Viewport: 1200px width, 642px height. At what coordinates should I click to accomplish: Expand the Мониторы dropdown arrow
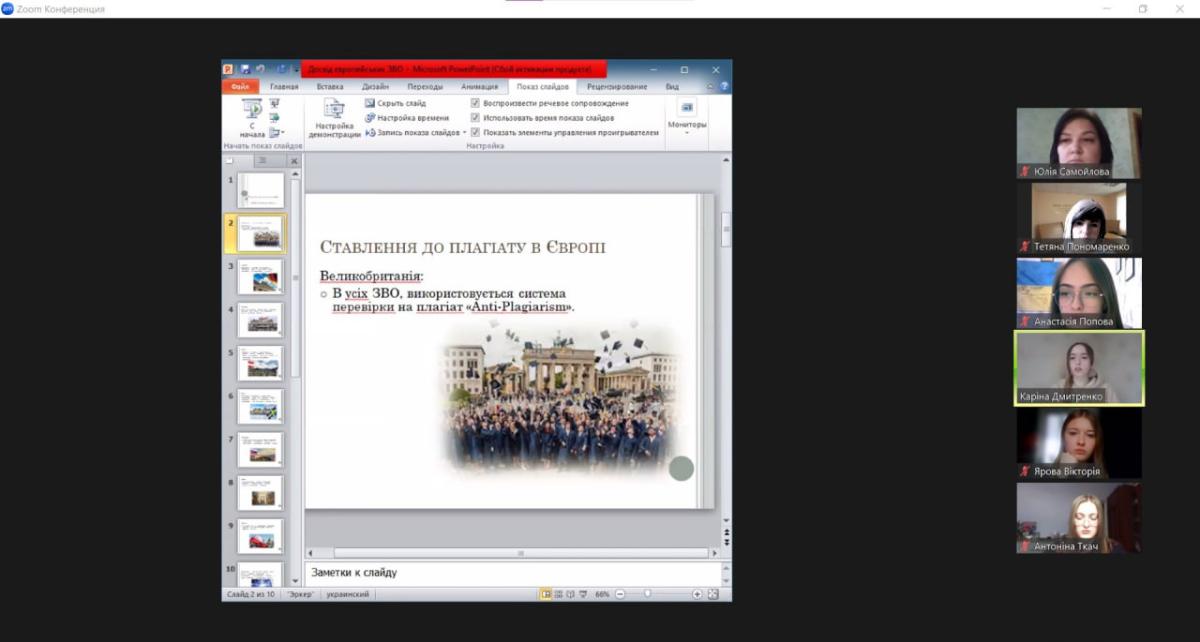(687, 133)
